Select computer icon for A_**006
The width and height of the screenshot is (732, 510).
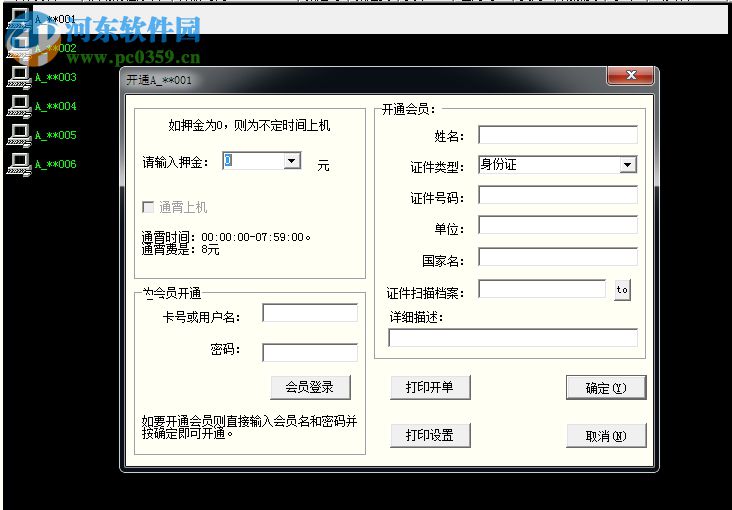click(19, 164)
